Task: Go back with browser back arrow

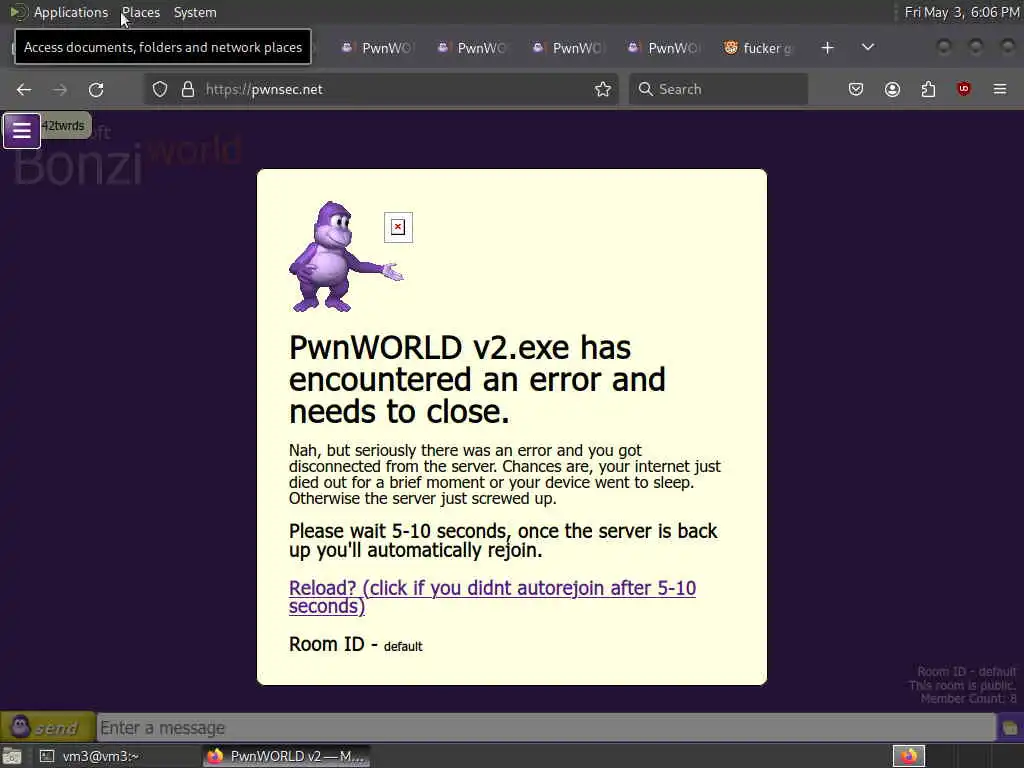Action: pos(24,89)
